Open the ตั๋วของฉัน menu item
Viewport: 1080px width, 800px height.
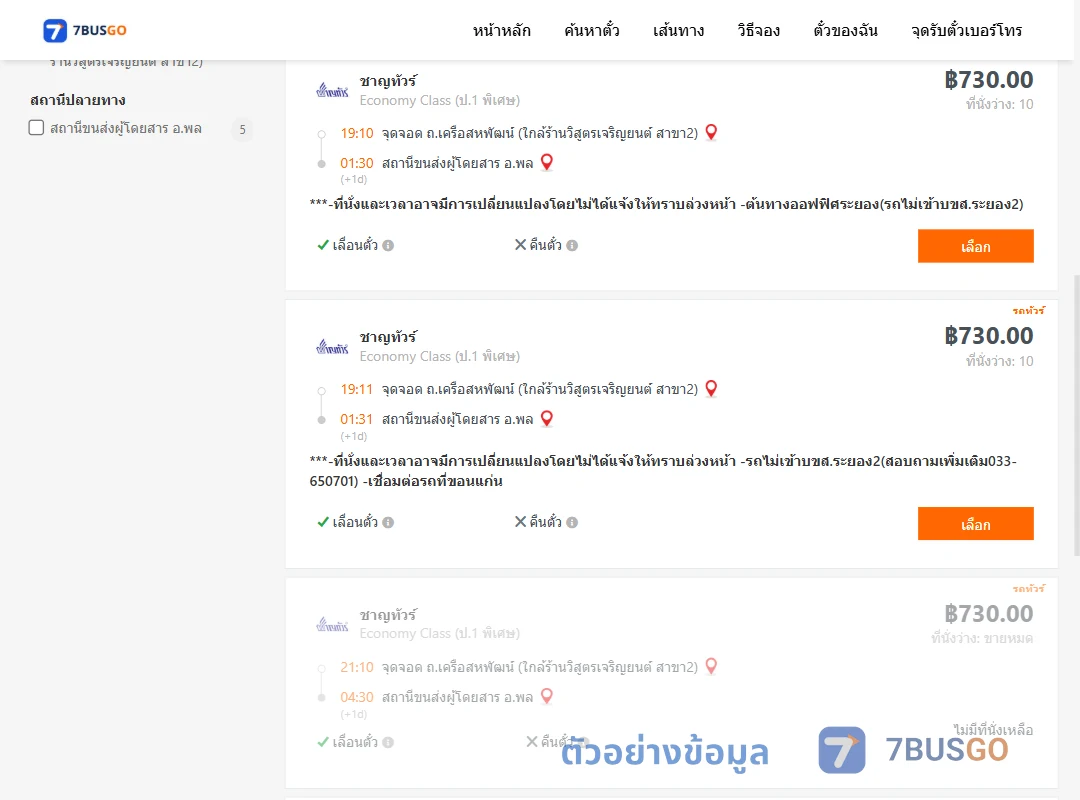845,30
